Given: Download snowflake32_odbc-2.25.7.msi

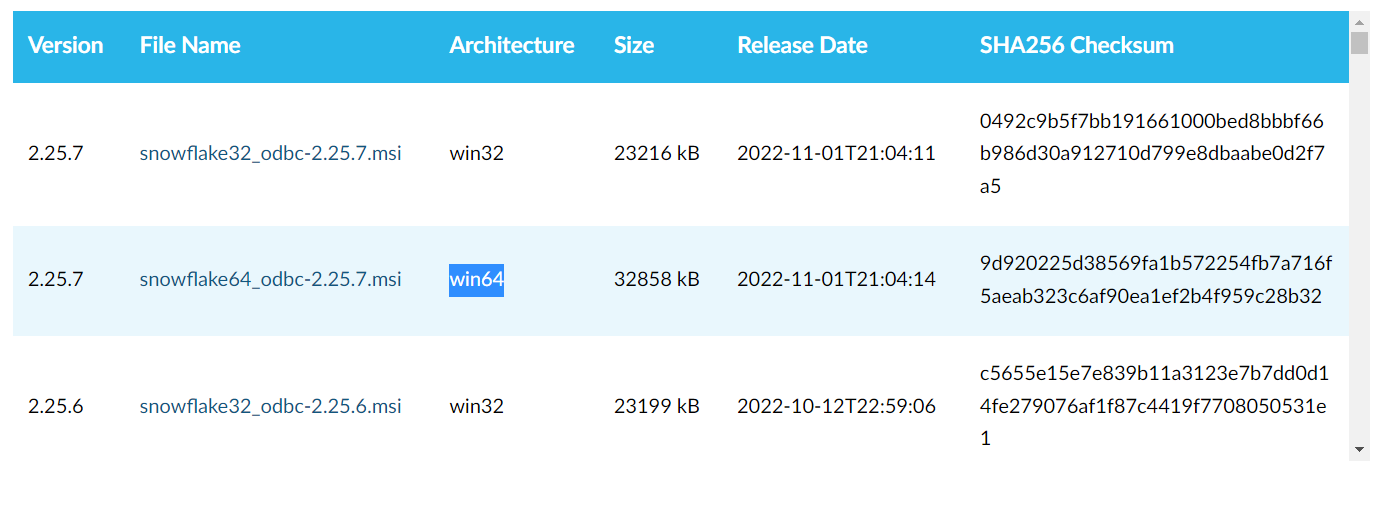Looking at the screenshot, I should click(x=270, y=153).
